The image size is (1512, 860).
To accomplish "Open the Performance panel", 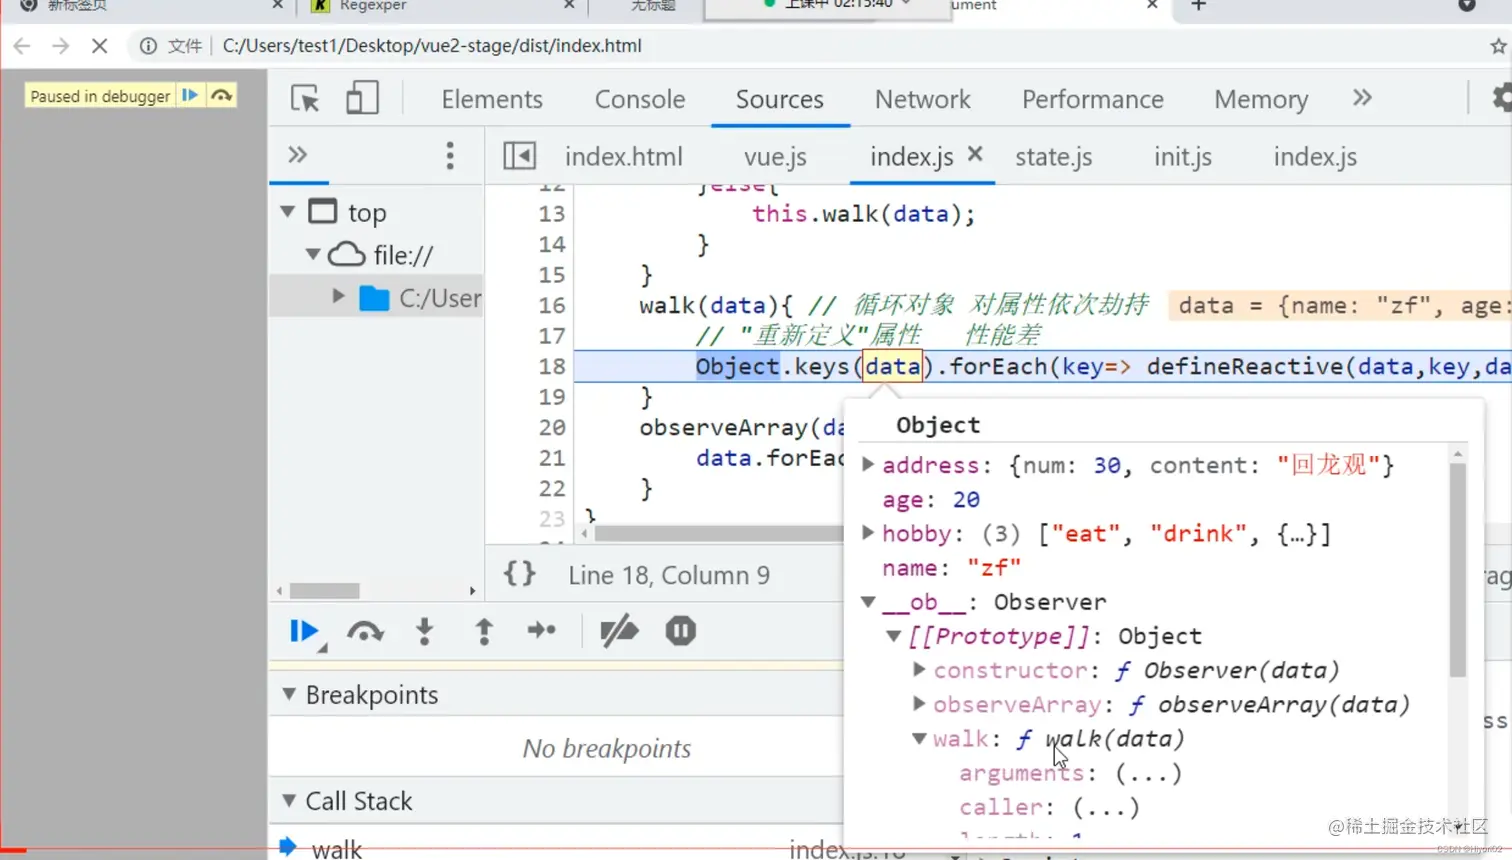I will 1093,99.
